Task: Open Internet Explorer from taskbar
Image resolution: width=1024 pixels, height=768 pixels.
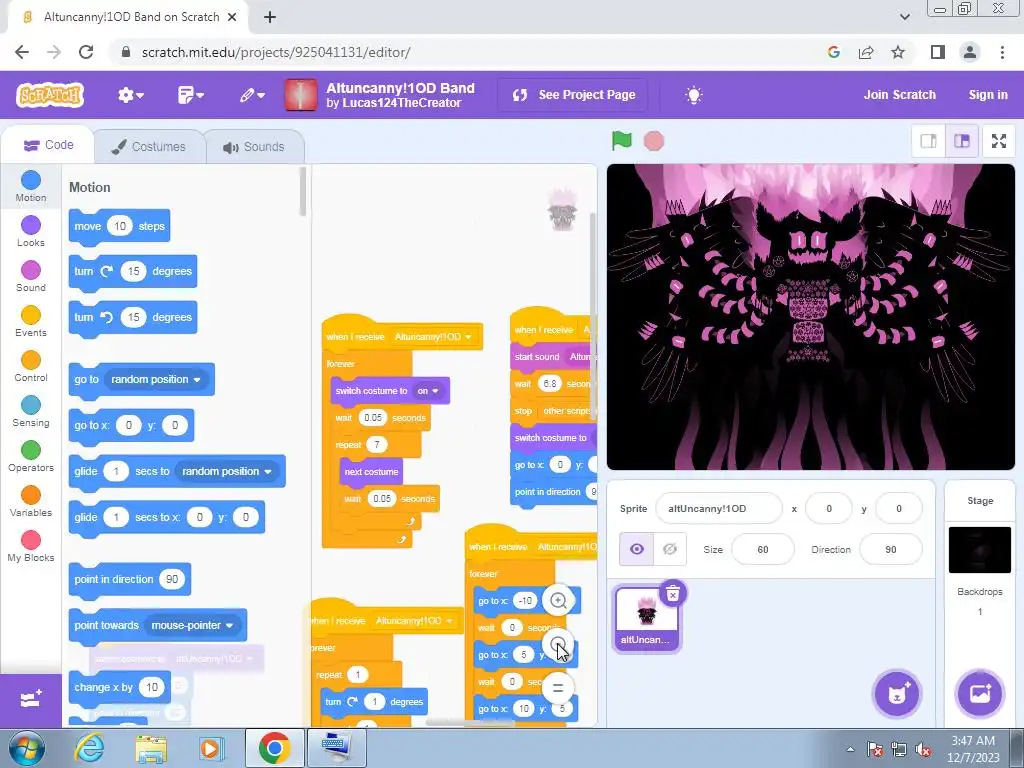Action: click(89, 748)
